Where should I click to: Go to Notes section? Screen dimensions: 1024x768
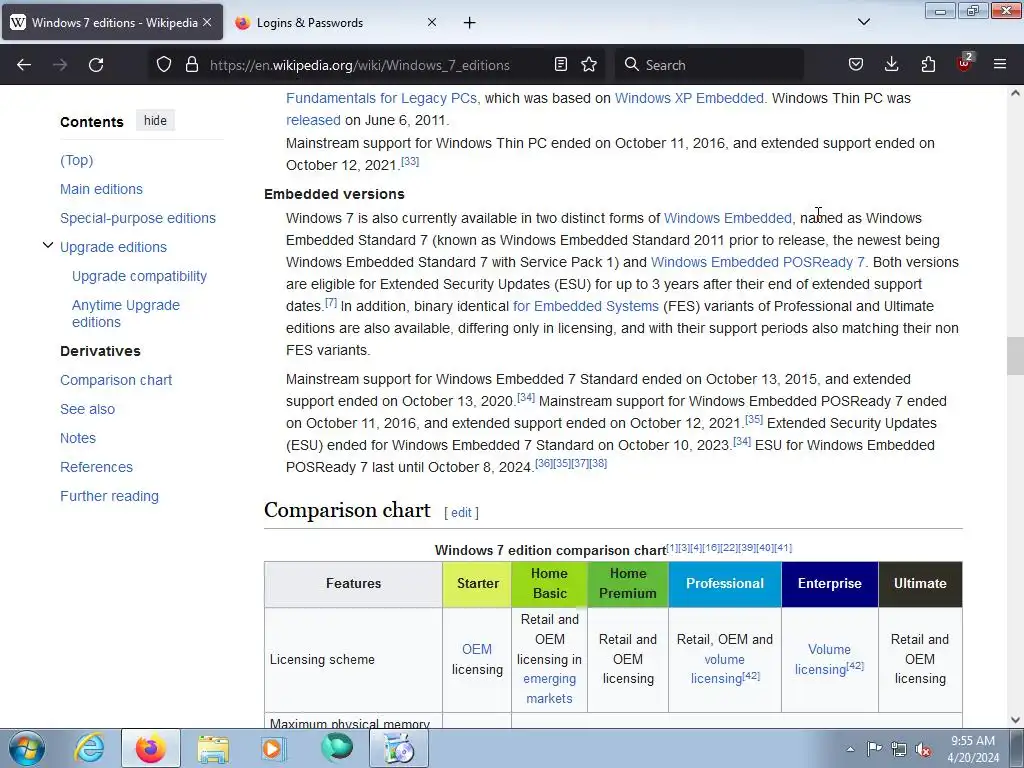point(78,438)
